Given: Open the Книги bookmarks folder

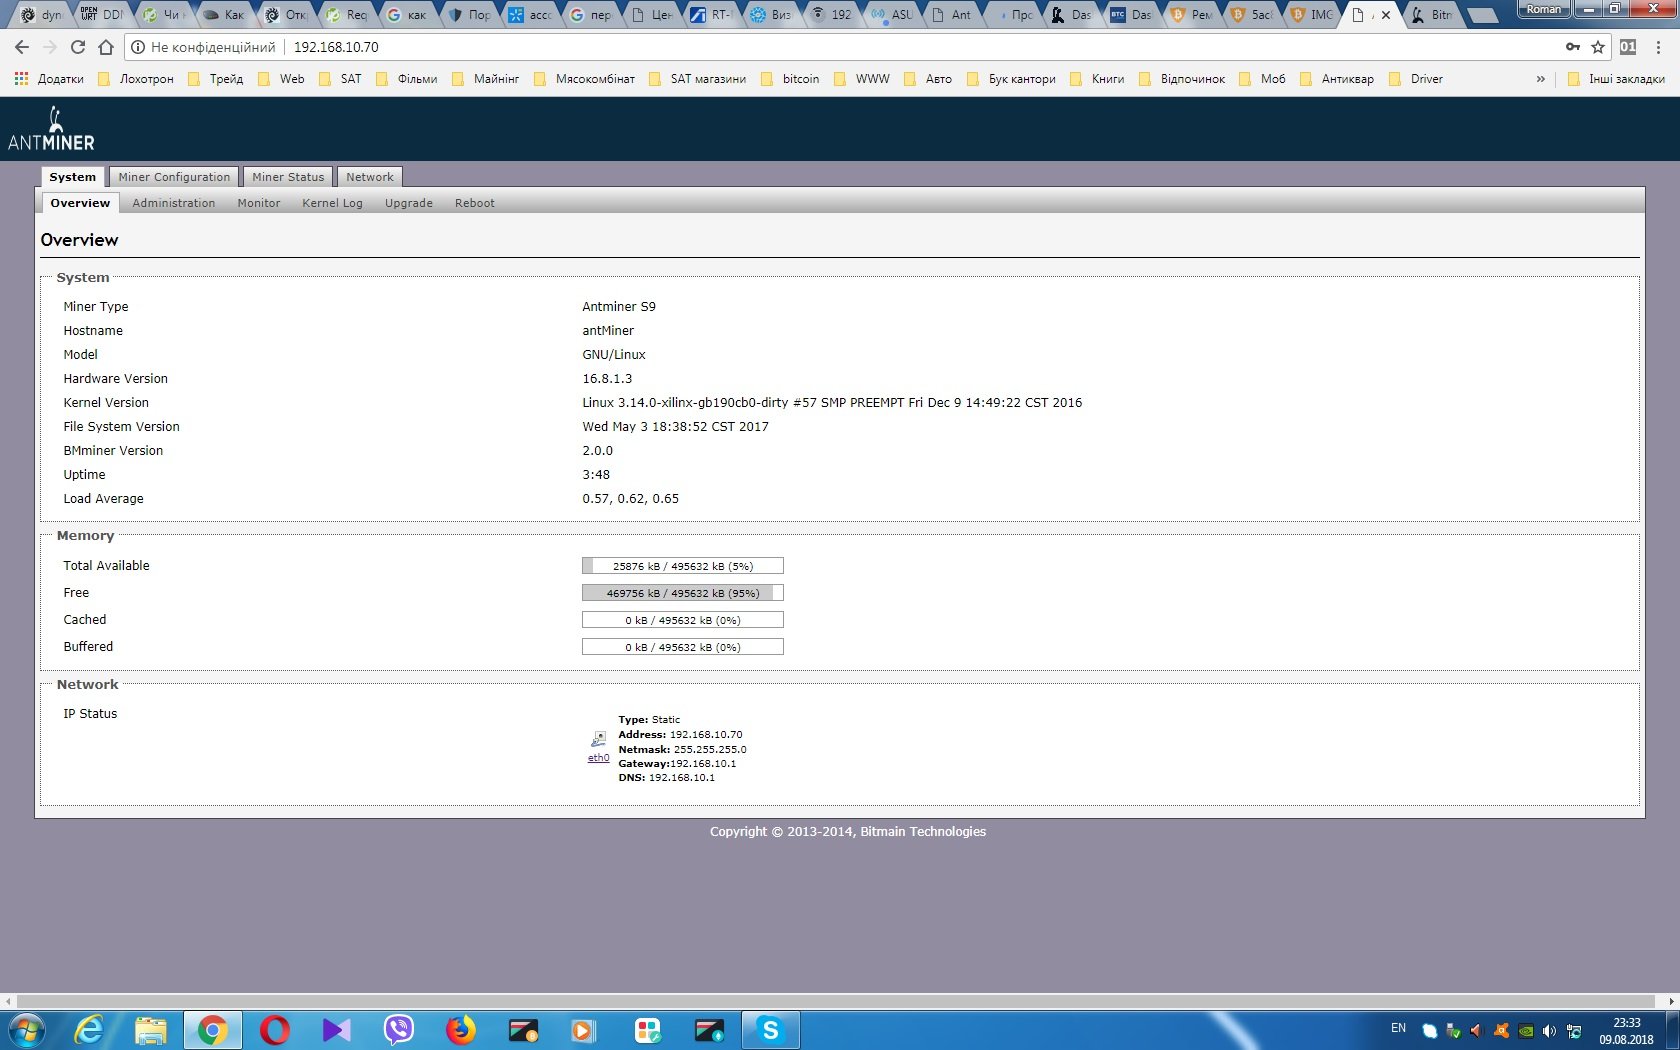Looking at the screenshot, I should (1097, 79).
